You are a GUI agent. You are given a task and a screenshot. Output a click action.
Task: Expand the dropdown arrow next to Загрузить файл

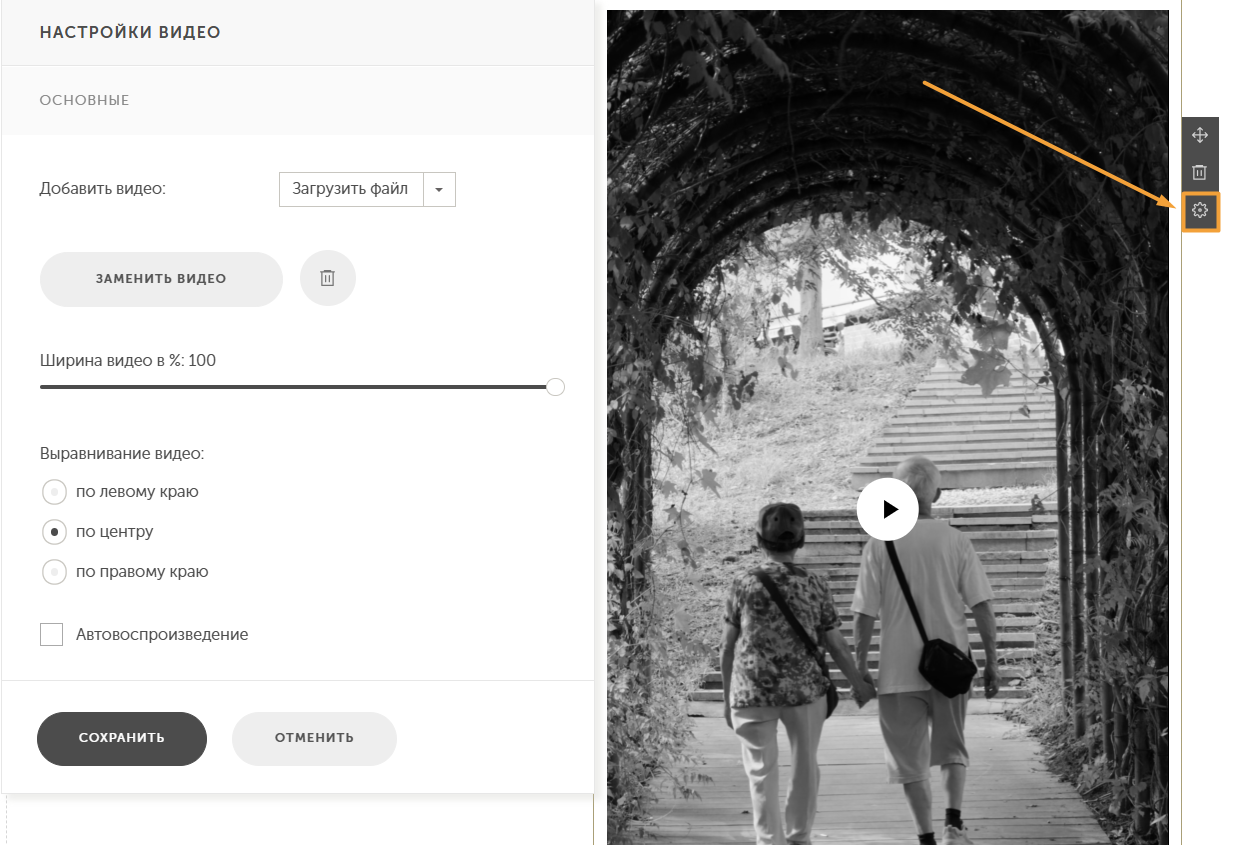click(440, 189)
